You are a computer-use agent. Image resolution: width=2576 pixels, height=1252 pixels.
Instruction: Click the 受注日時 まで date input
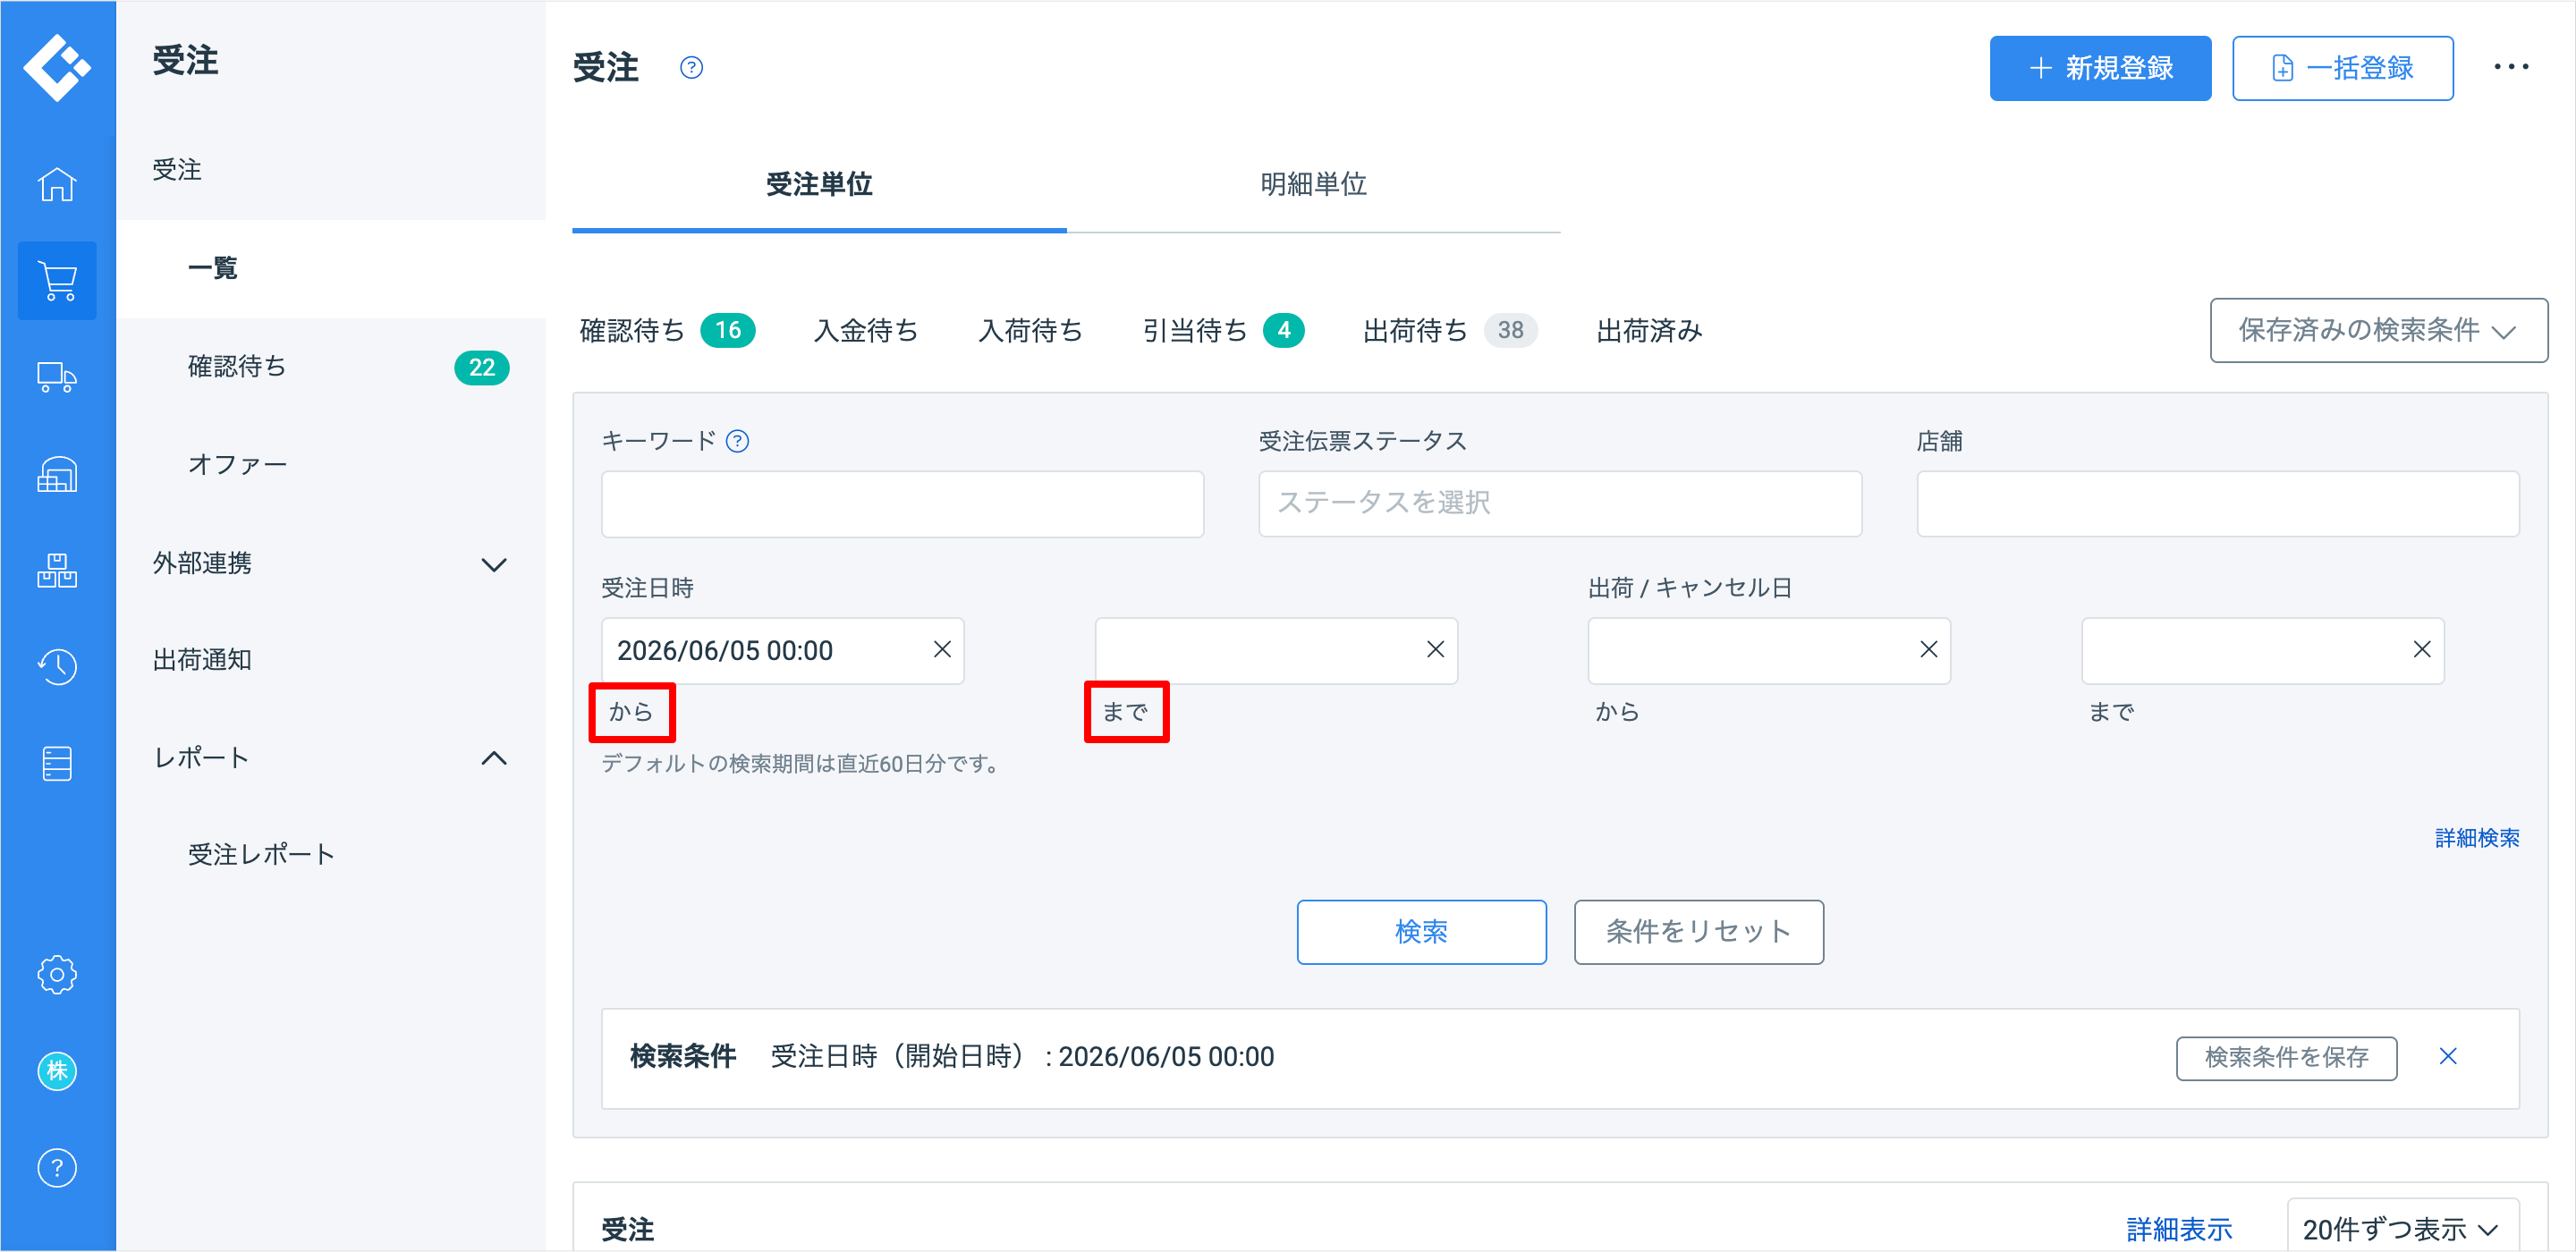tap(1275, 651)
